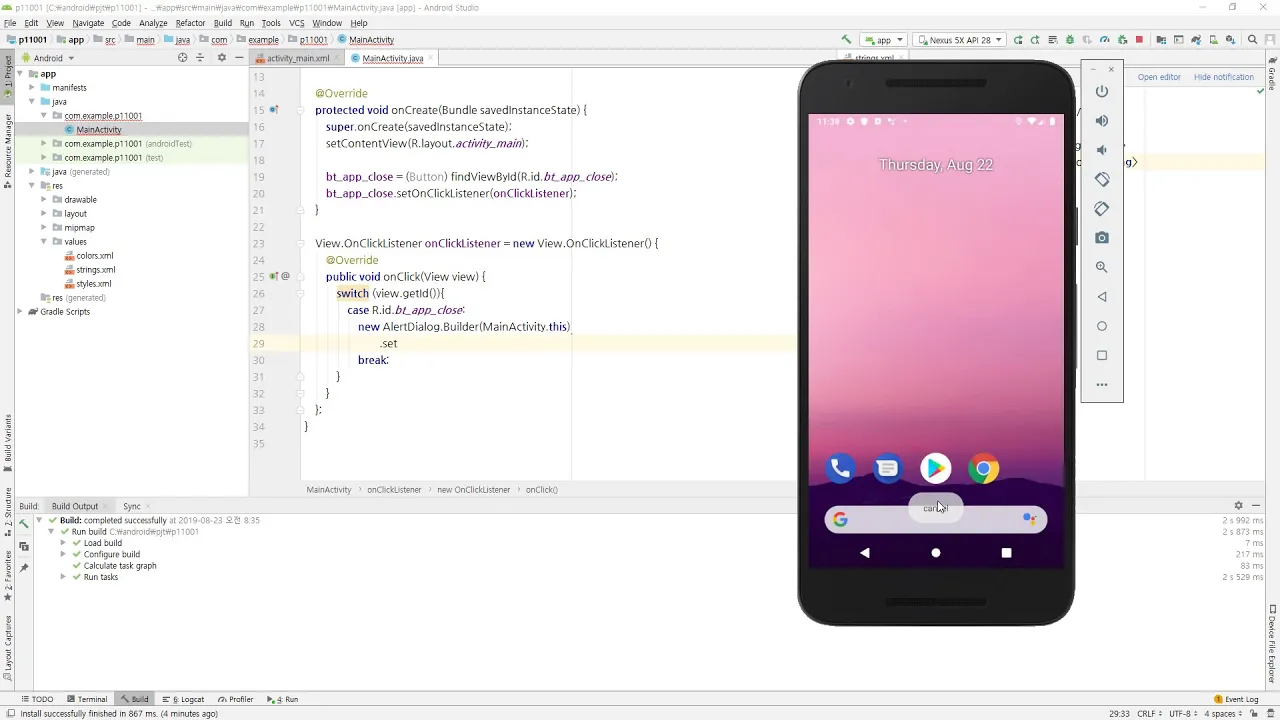The image size is (1280, 720).
Task: Expand the Run tasks node
Action: tap(63, 577)
